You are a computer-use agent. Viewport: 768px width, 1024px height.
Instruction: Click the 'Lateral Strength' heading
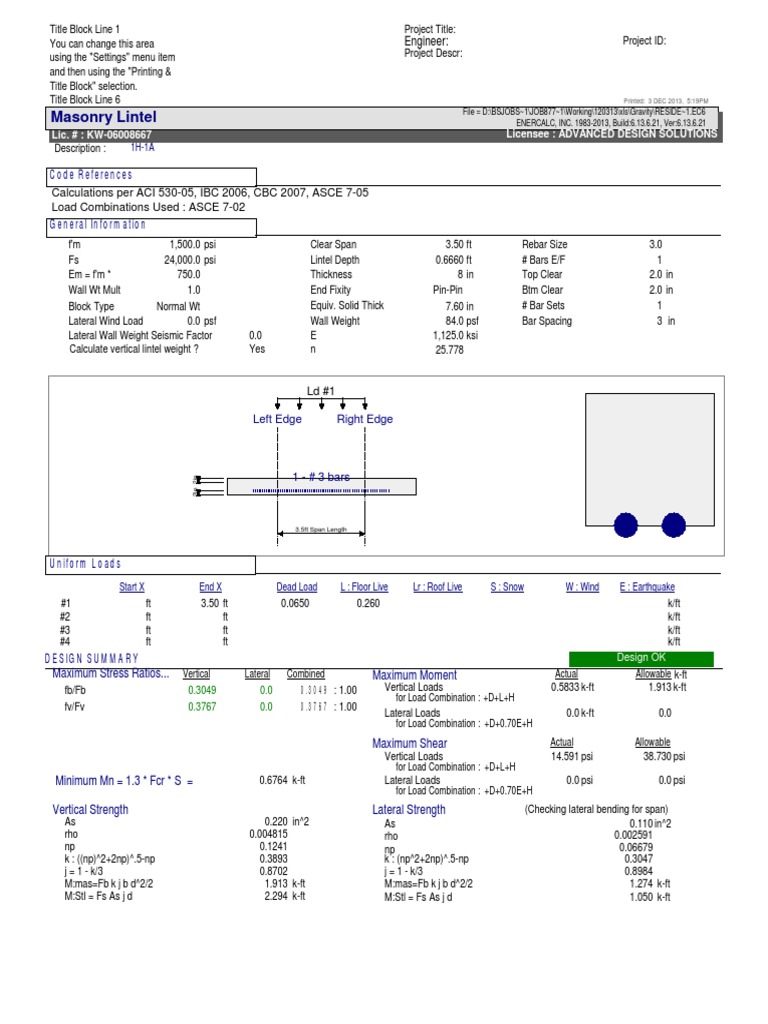click(x=409, y=810)
